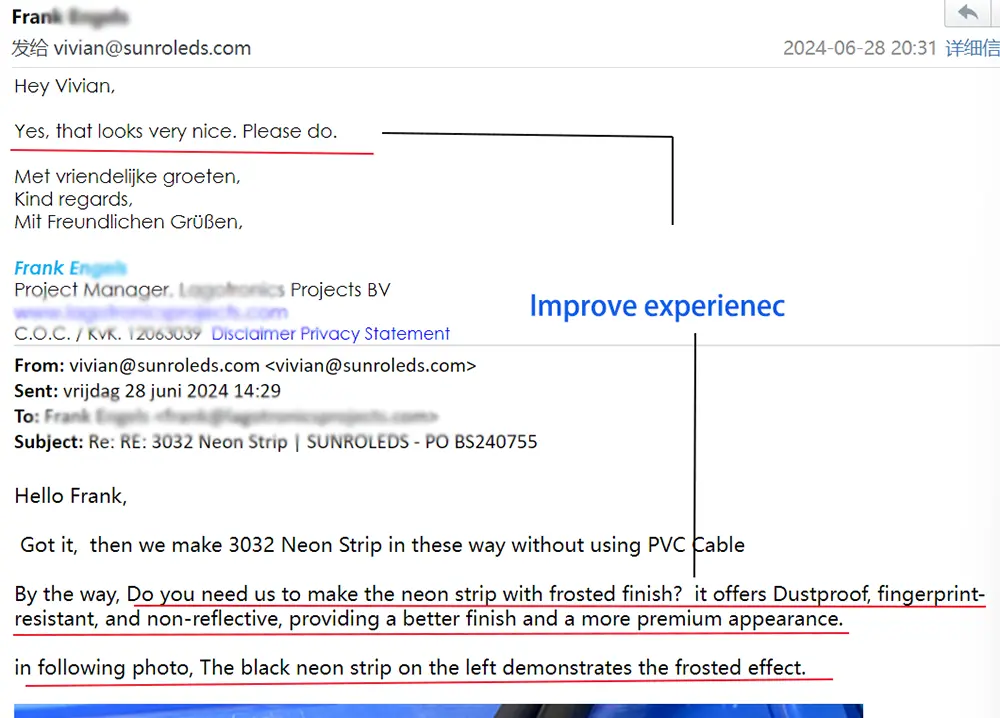The image size is (1000, 718).
Task: Click recipient vivian@sunroleds.com in the header
Action: (x=152, y=48)
